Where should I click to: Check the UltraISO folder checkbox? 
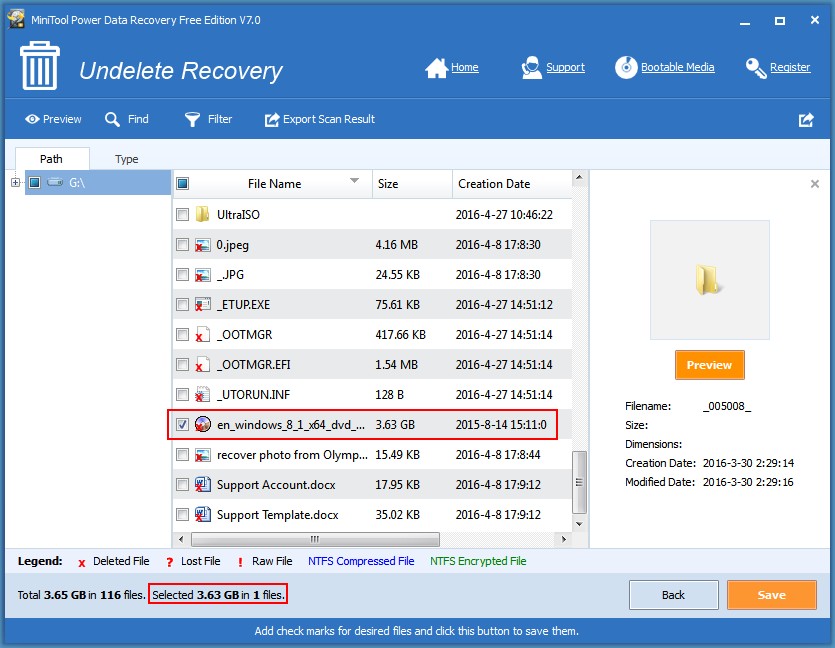(x=182, y=214)
